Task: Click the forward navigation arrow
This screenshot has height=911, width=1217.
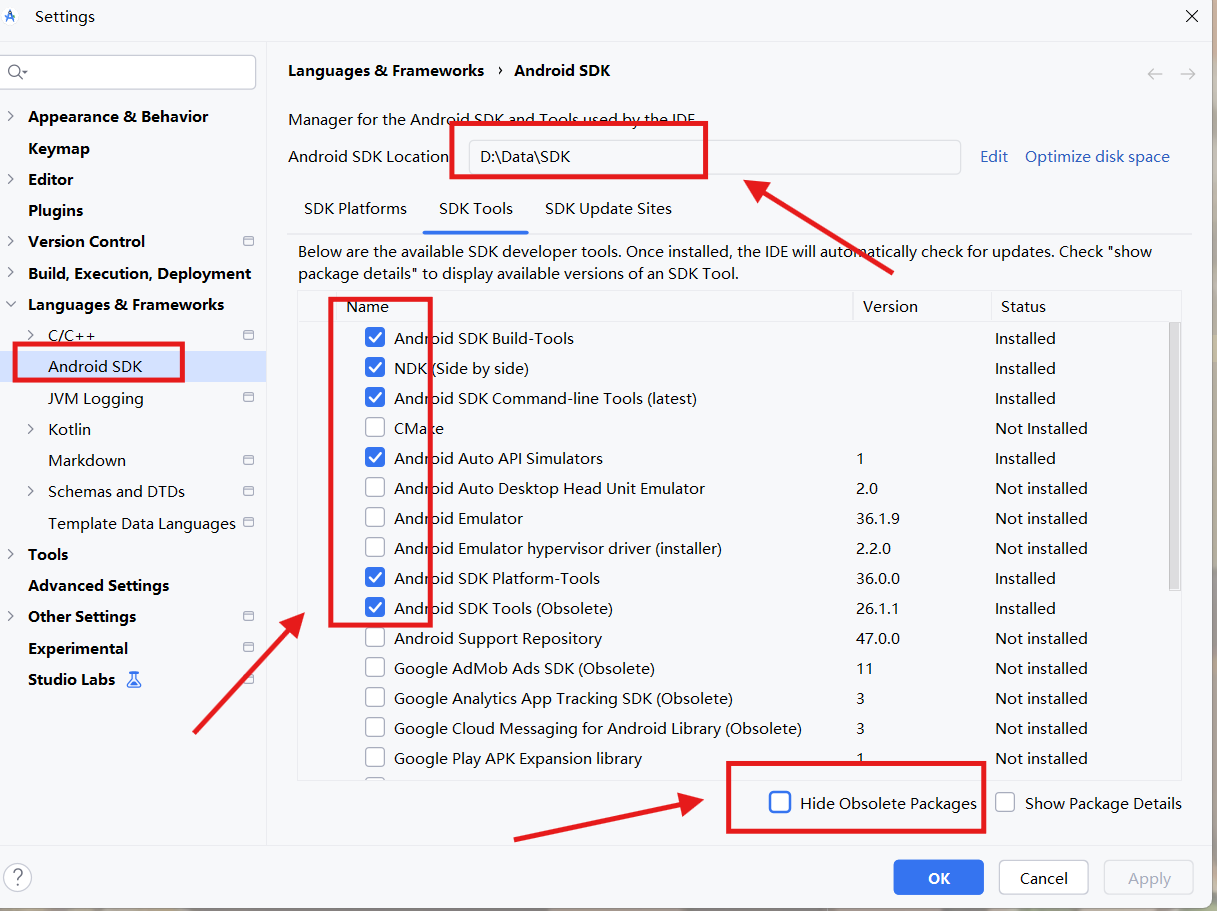Action: point(1188,73)
